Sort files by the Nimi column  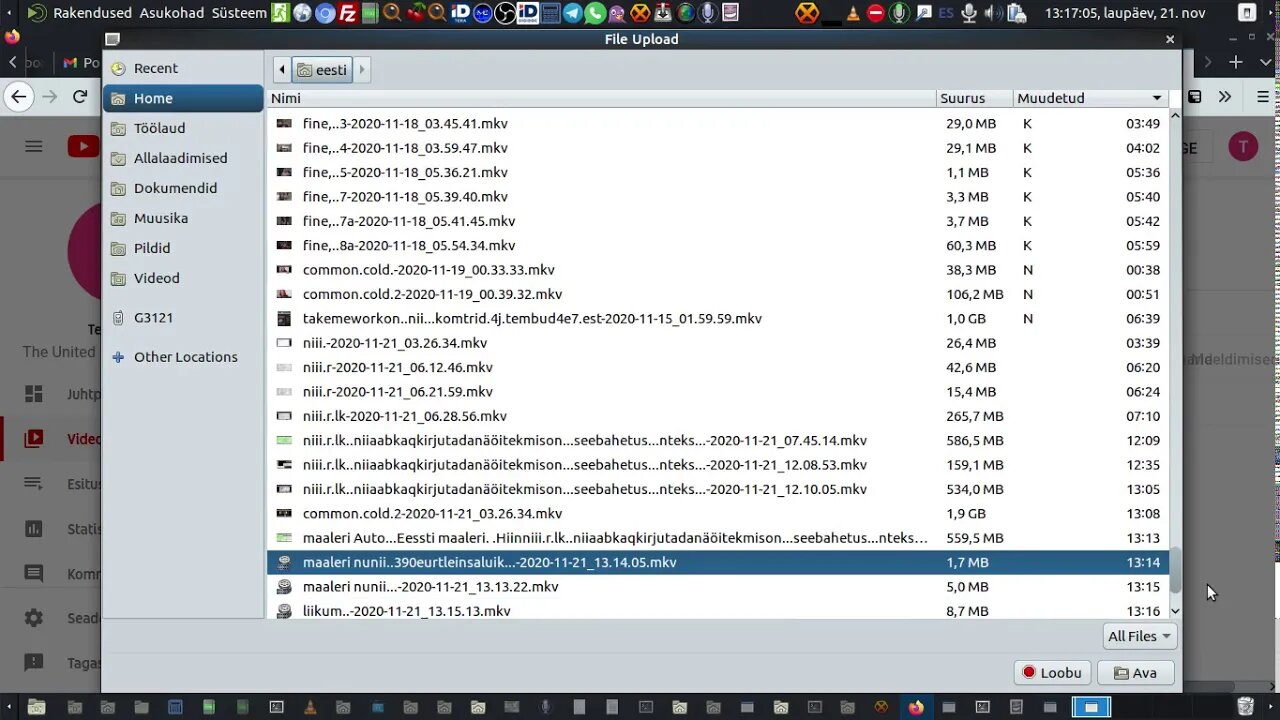coord(601,98)
